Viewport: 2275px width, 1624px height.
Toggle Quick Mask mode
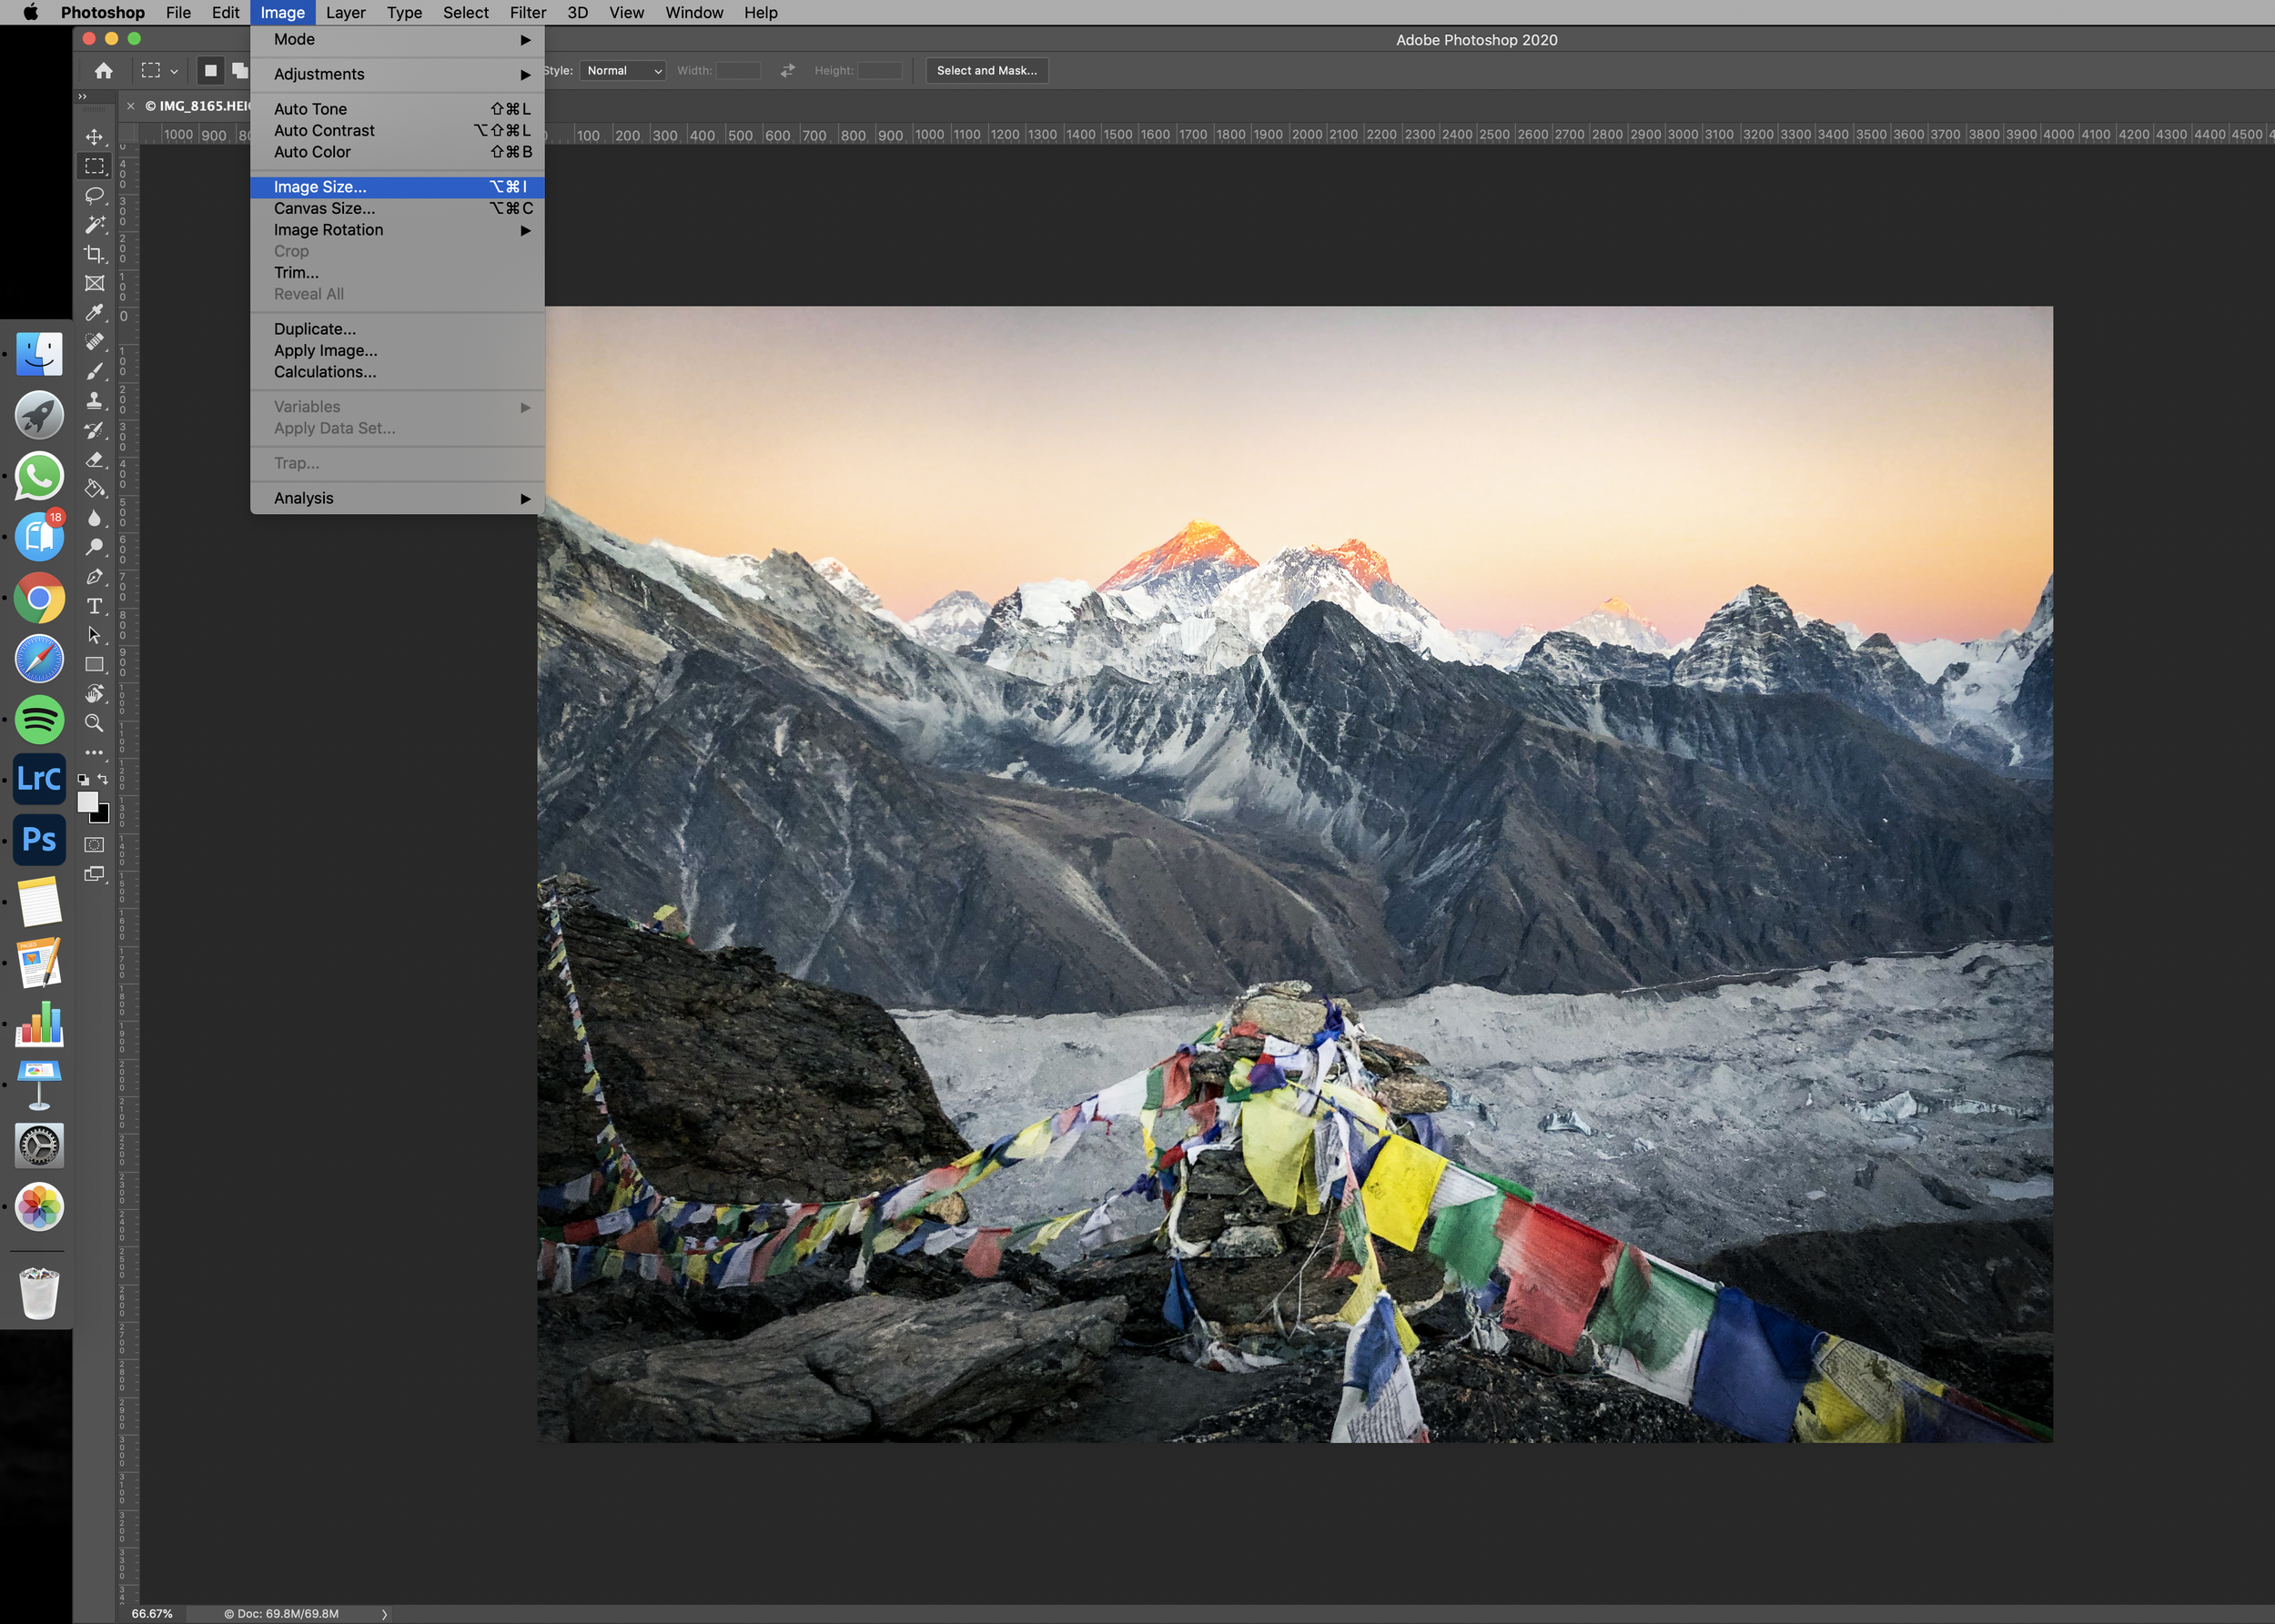point(95,845)
